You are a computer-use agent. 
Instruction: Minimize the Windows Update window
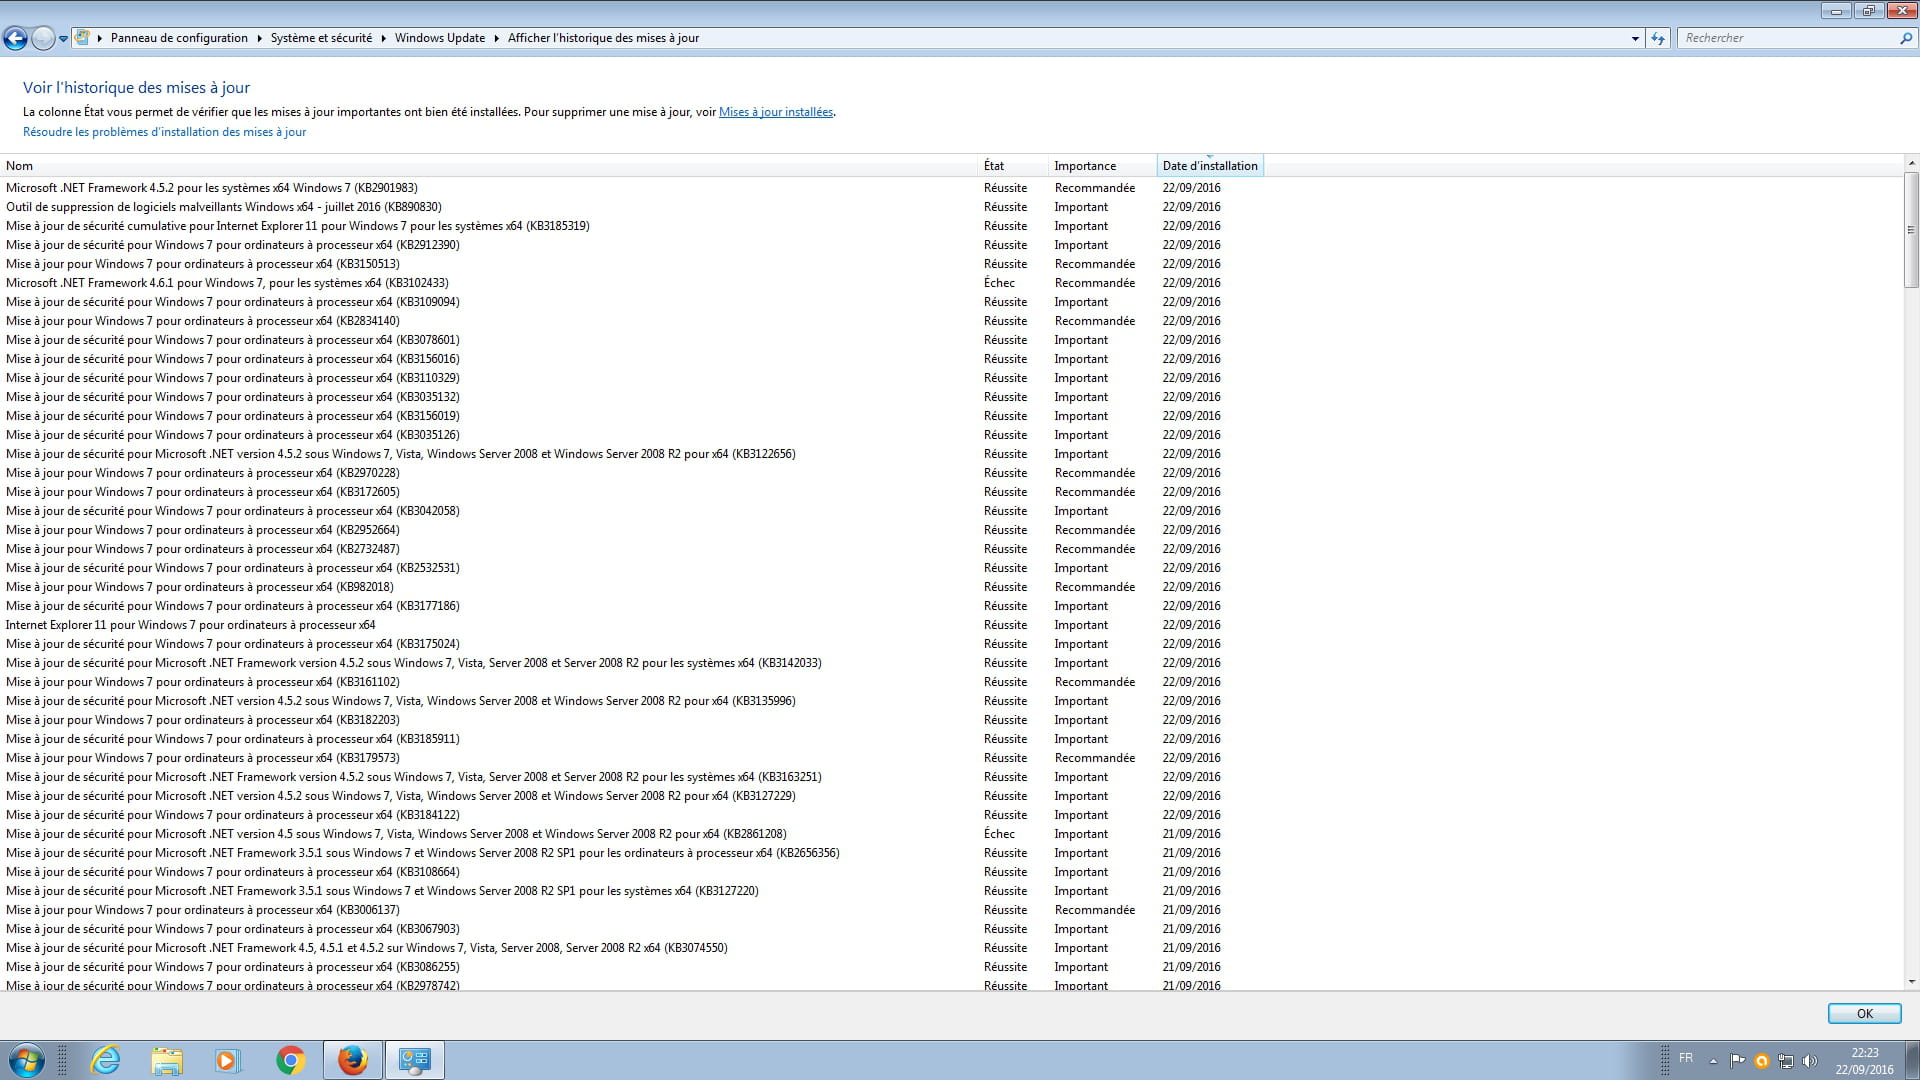coord(1836,11)
